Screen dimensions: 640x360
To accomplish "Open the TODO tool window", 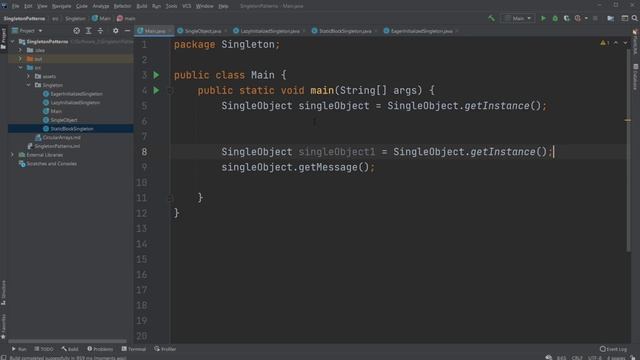I will (x=44, y=349).
